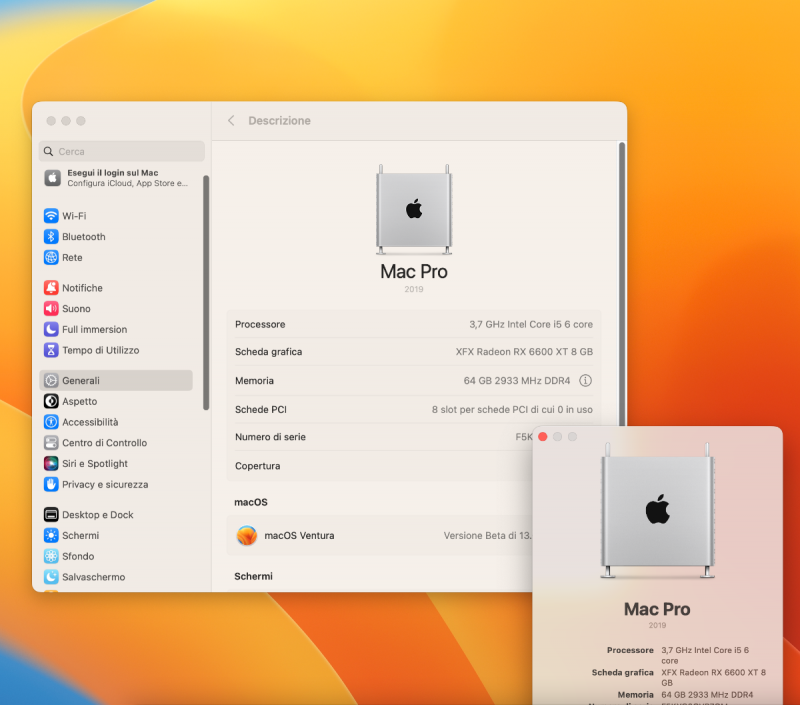Go back using the Descrizione chevron
Viewport: 800px width, 705px height.
point(231,120)
